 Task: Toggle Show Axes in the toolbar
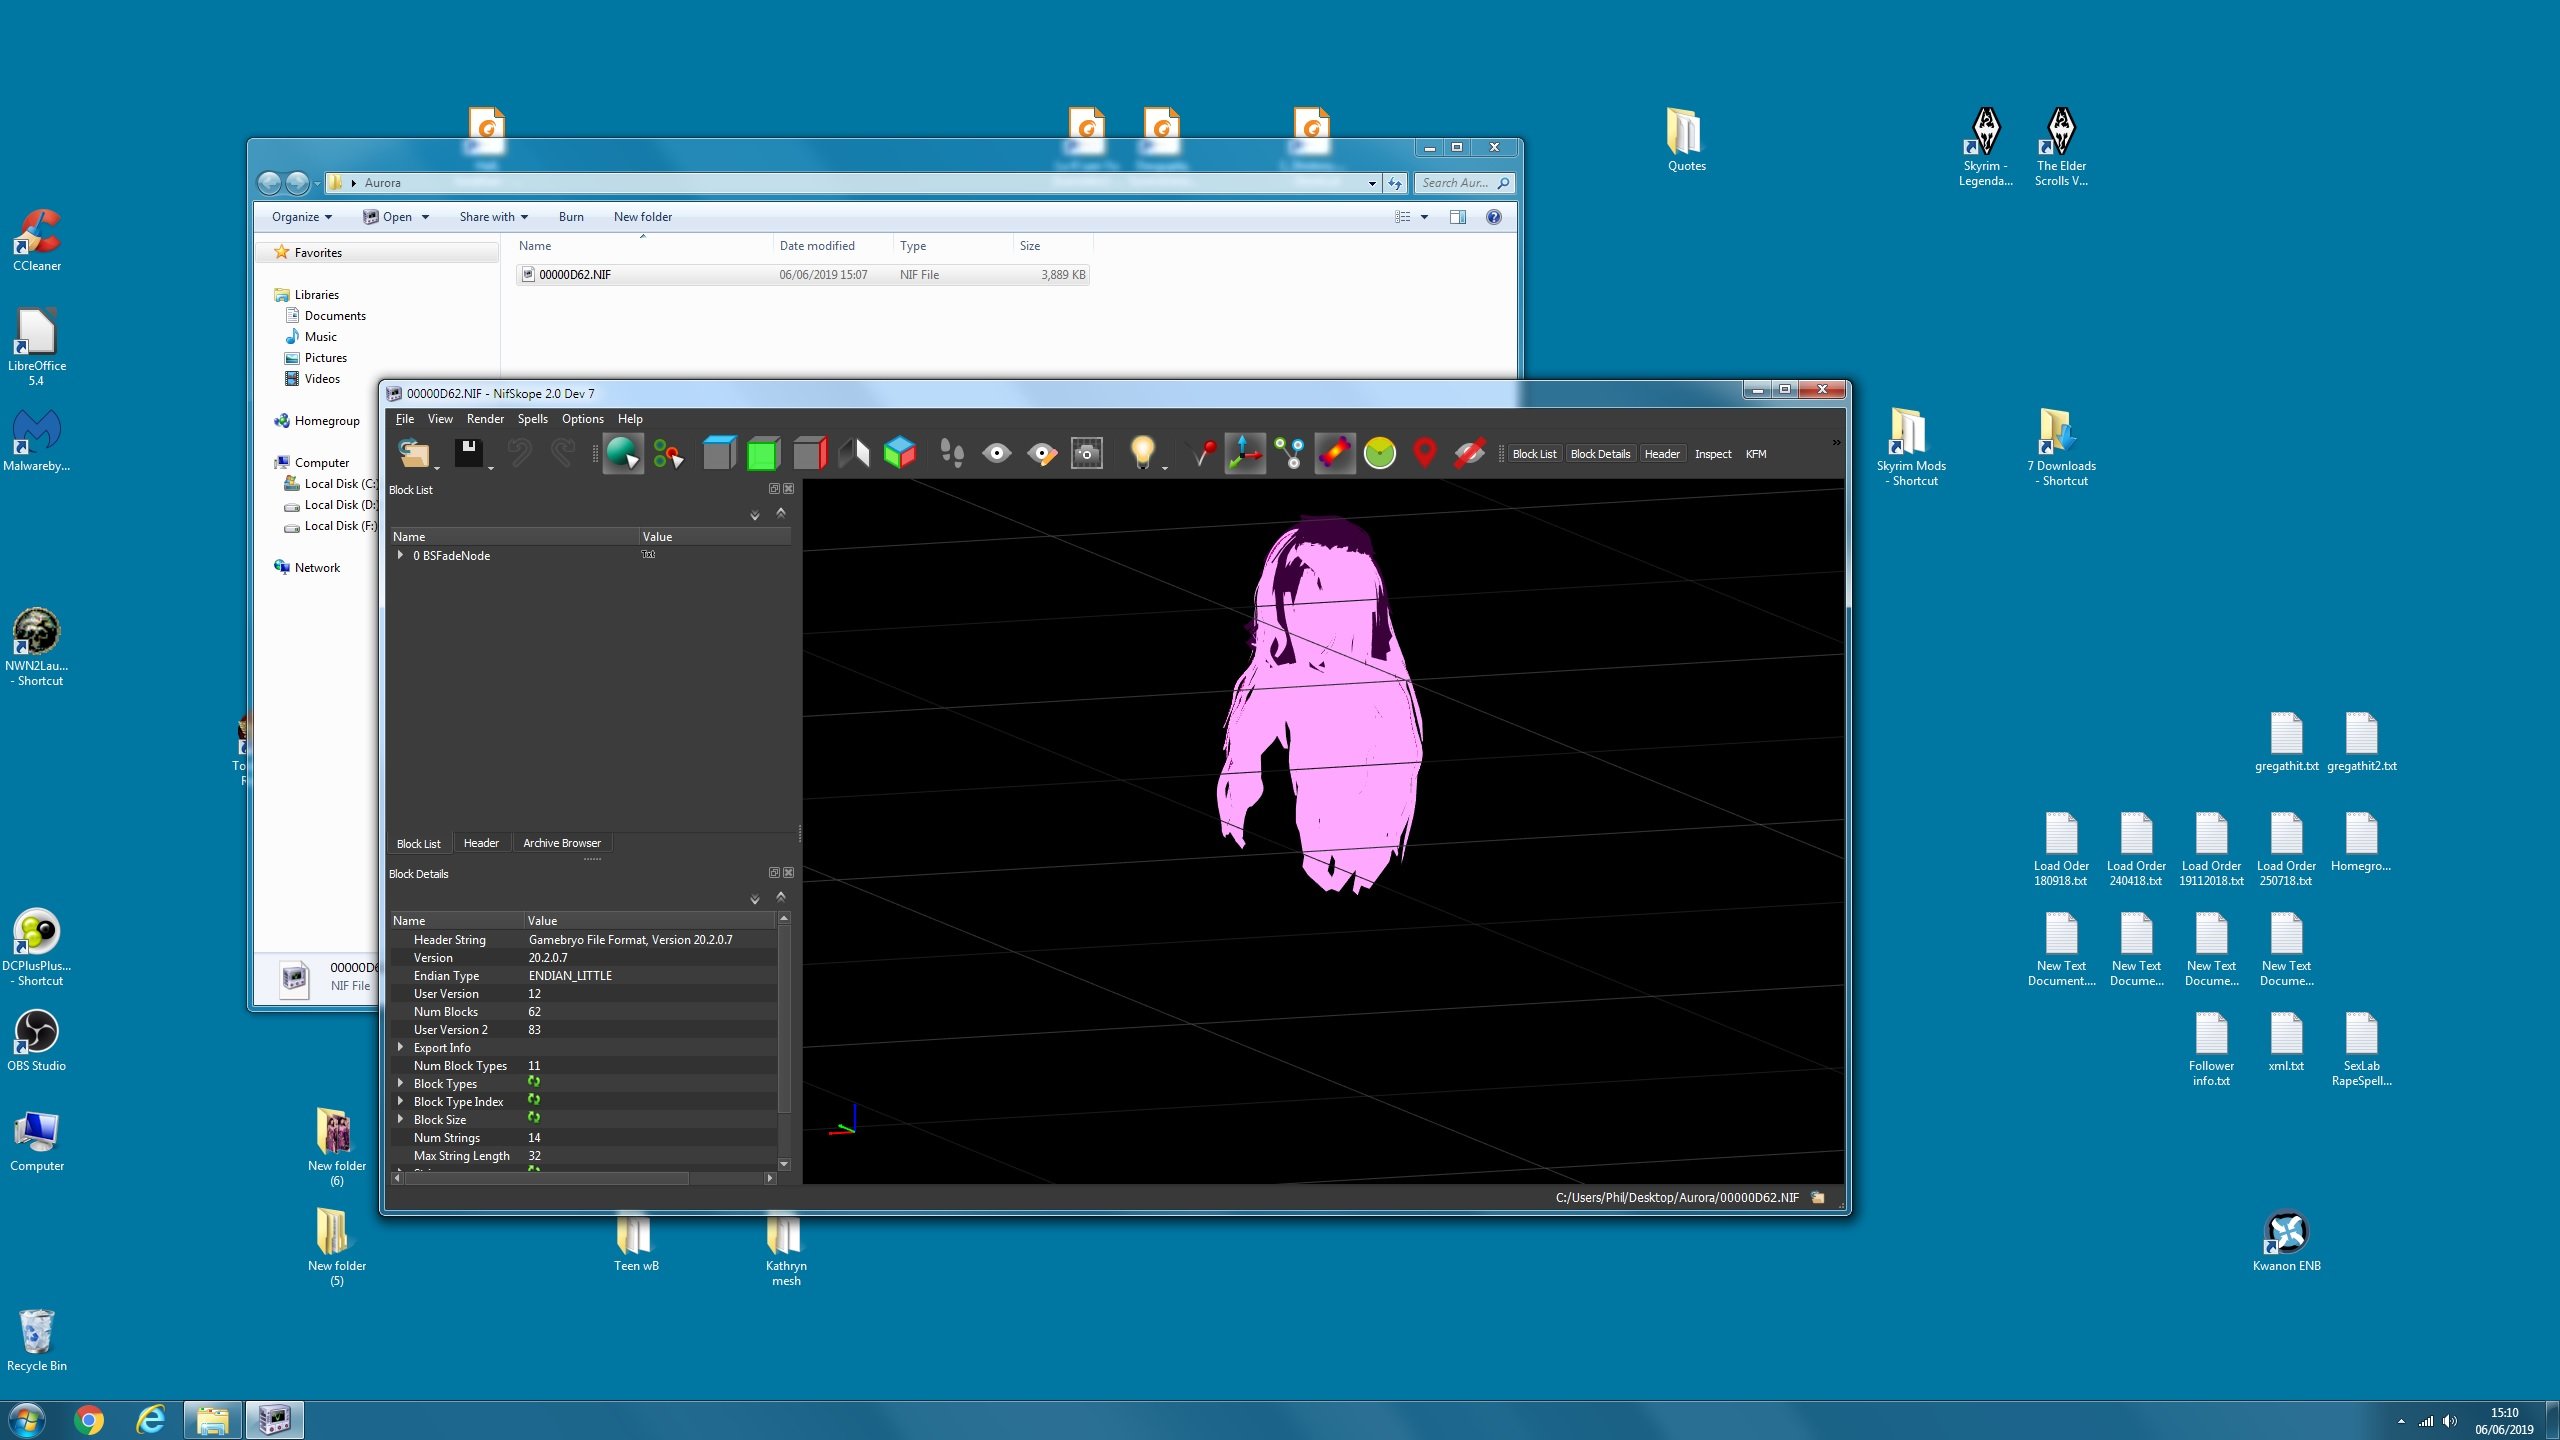coord(1245,453)
